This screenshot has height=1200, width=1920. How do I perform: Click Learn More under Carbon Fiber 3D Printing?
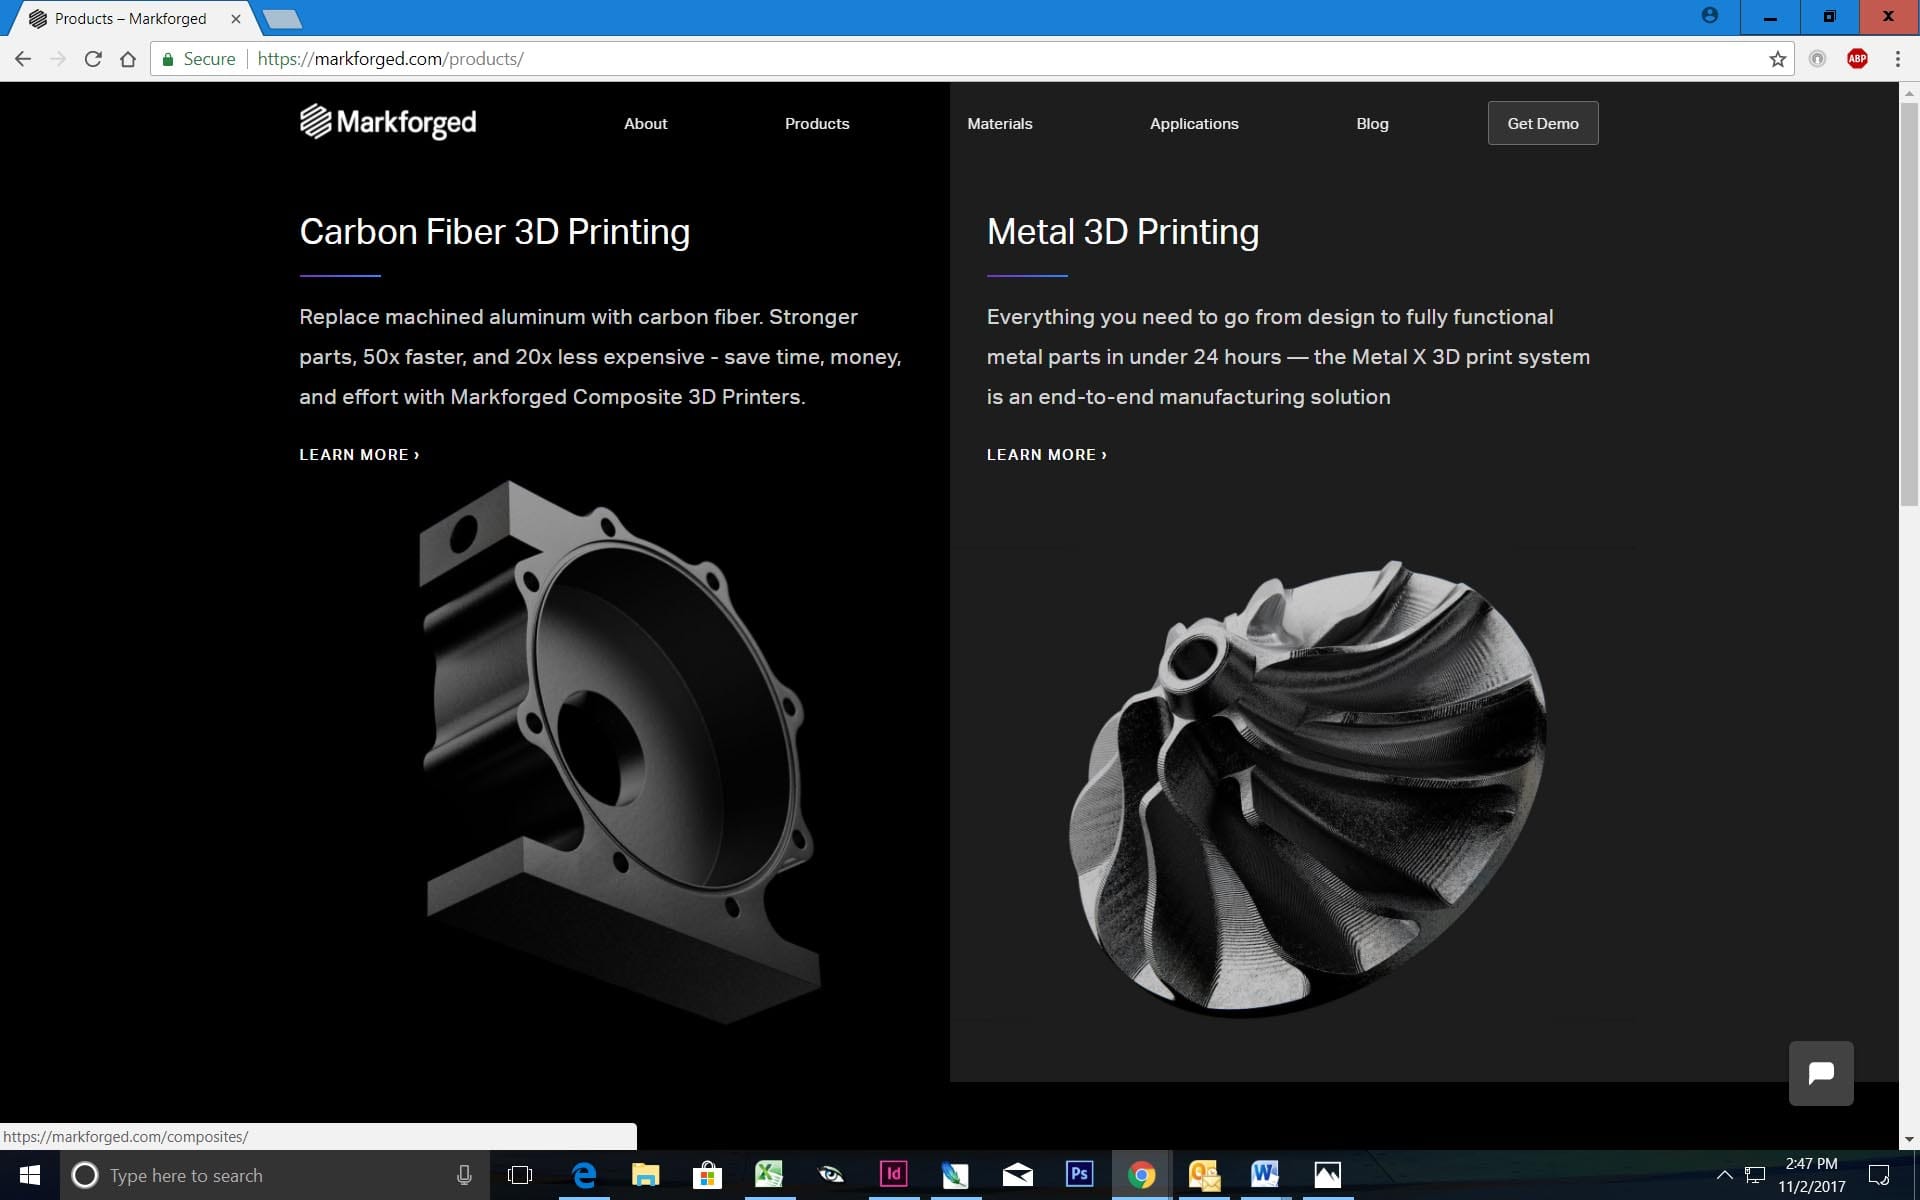[359, 455]
